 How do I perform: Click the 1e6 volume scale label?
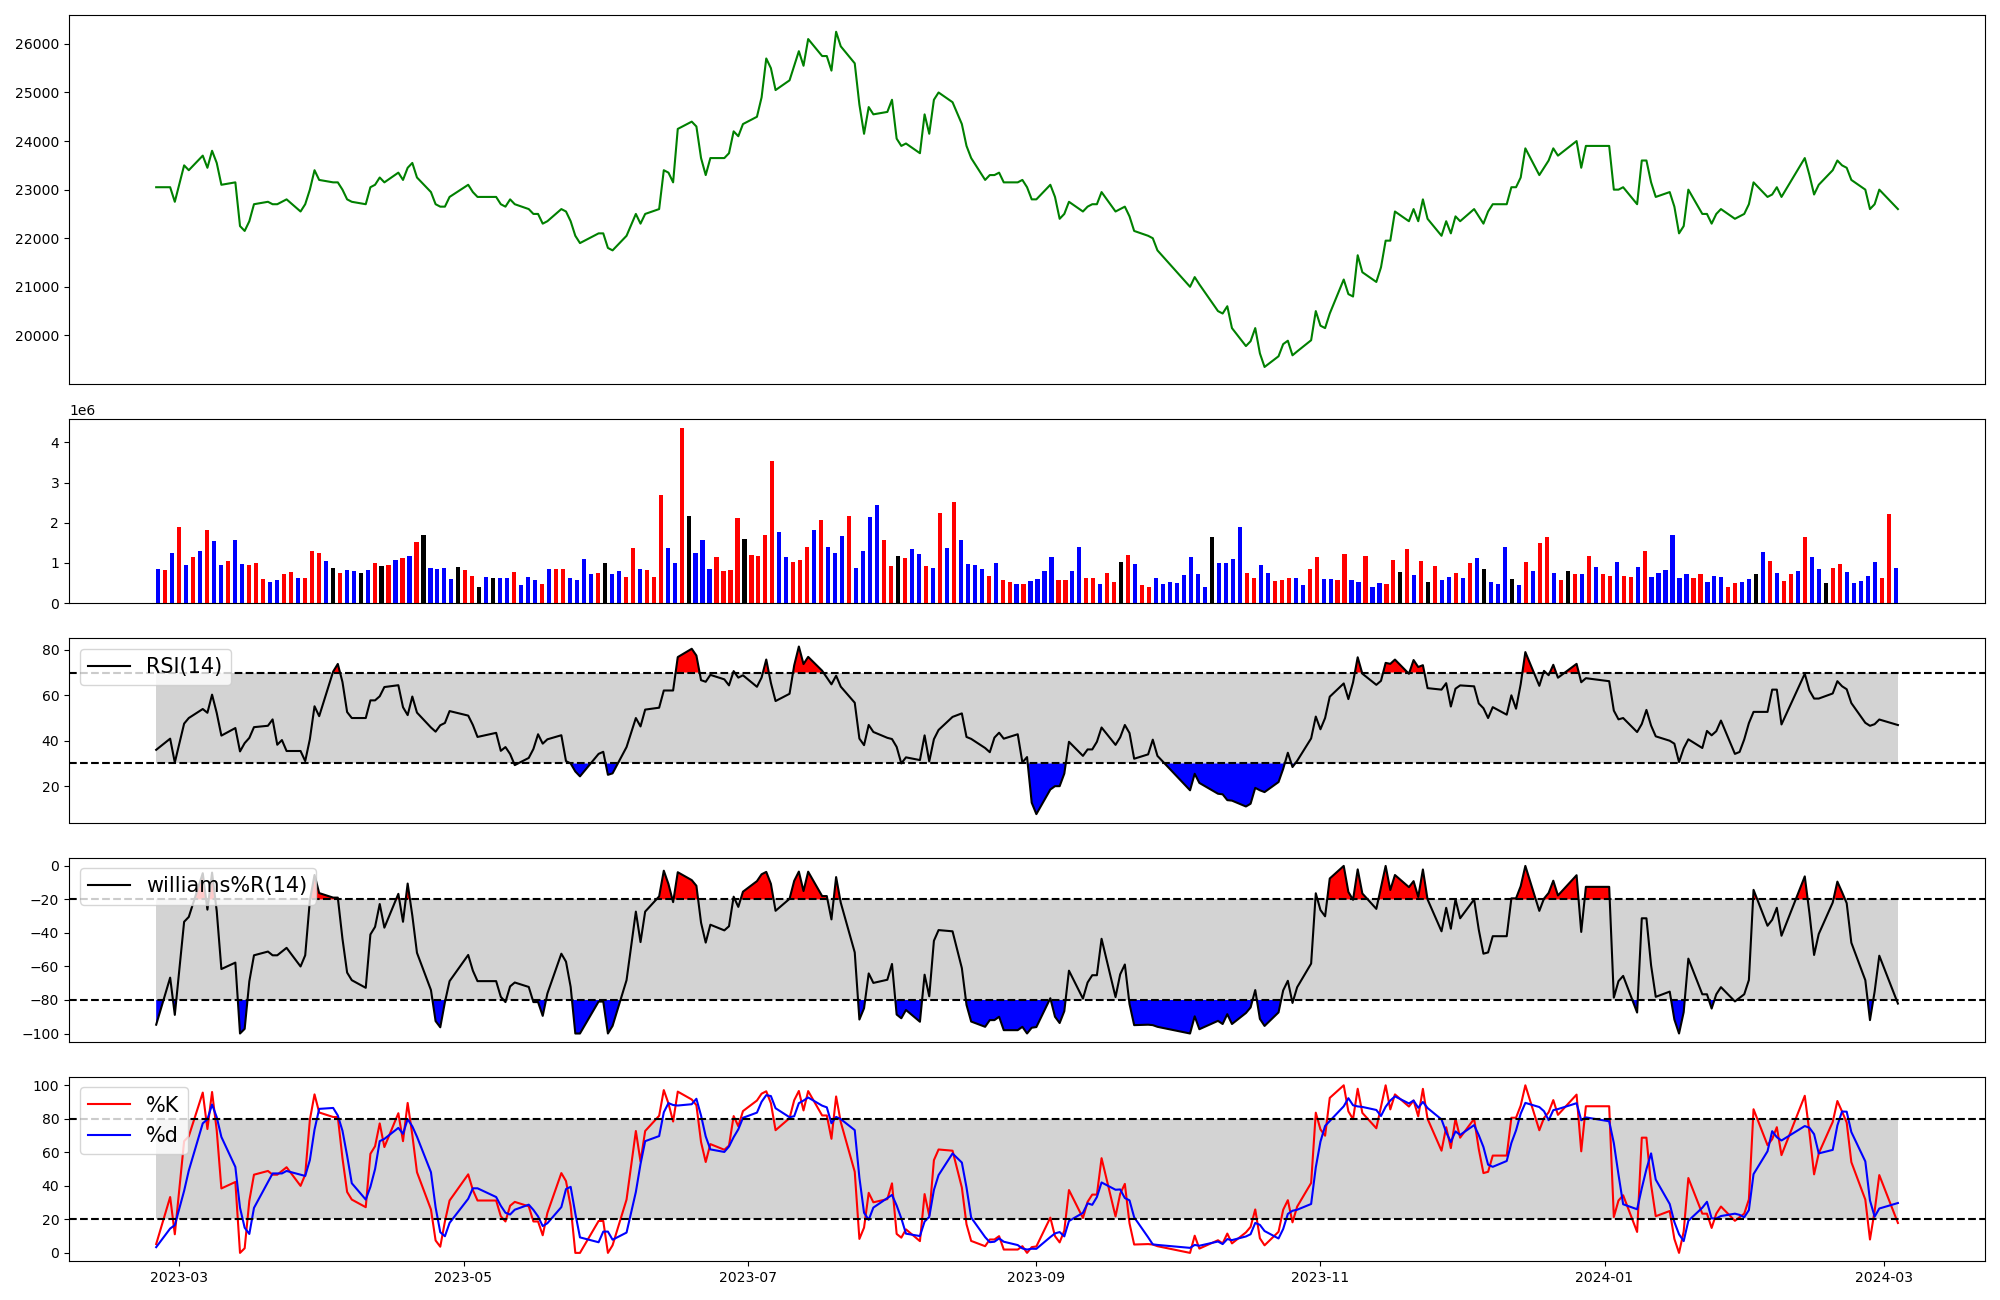pyautogui.click(x=82, y=411)
